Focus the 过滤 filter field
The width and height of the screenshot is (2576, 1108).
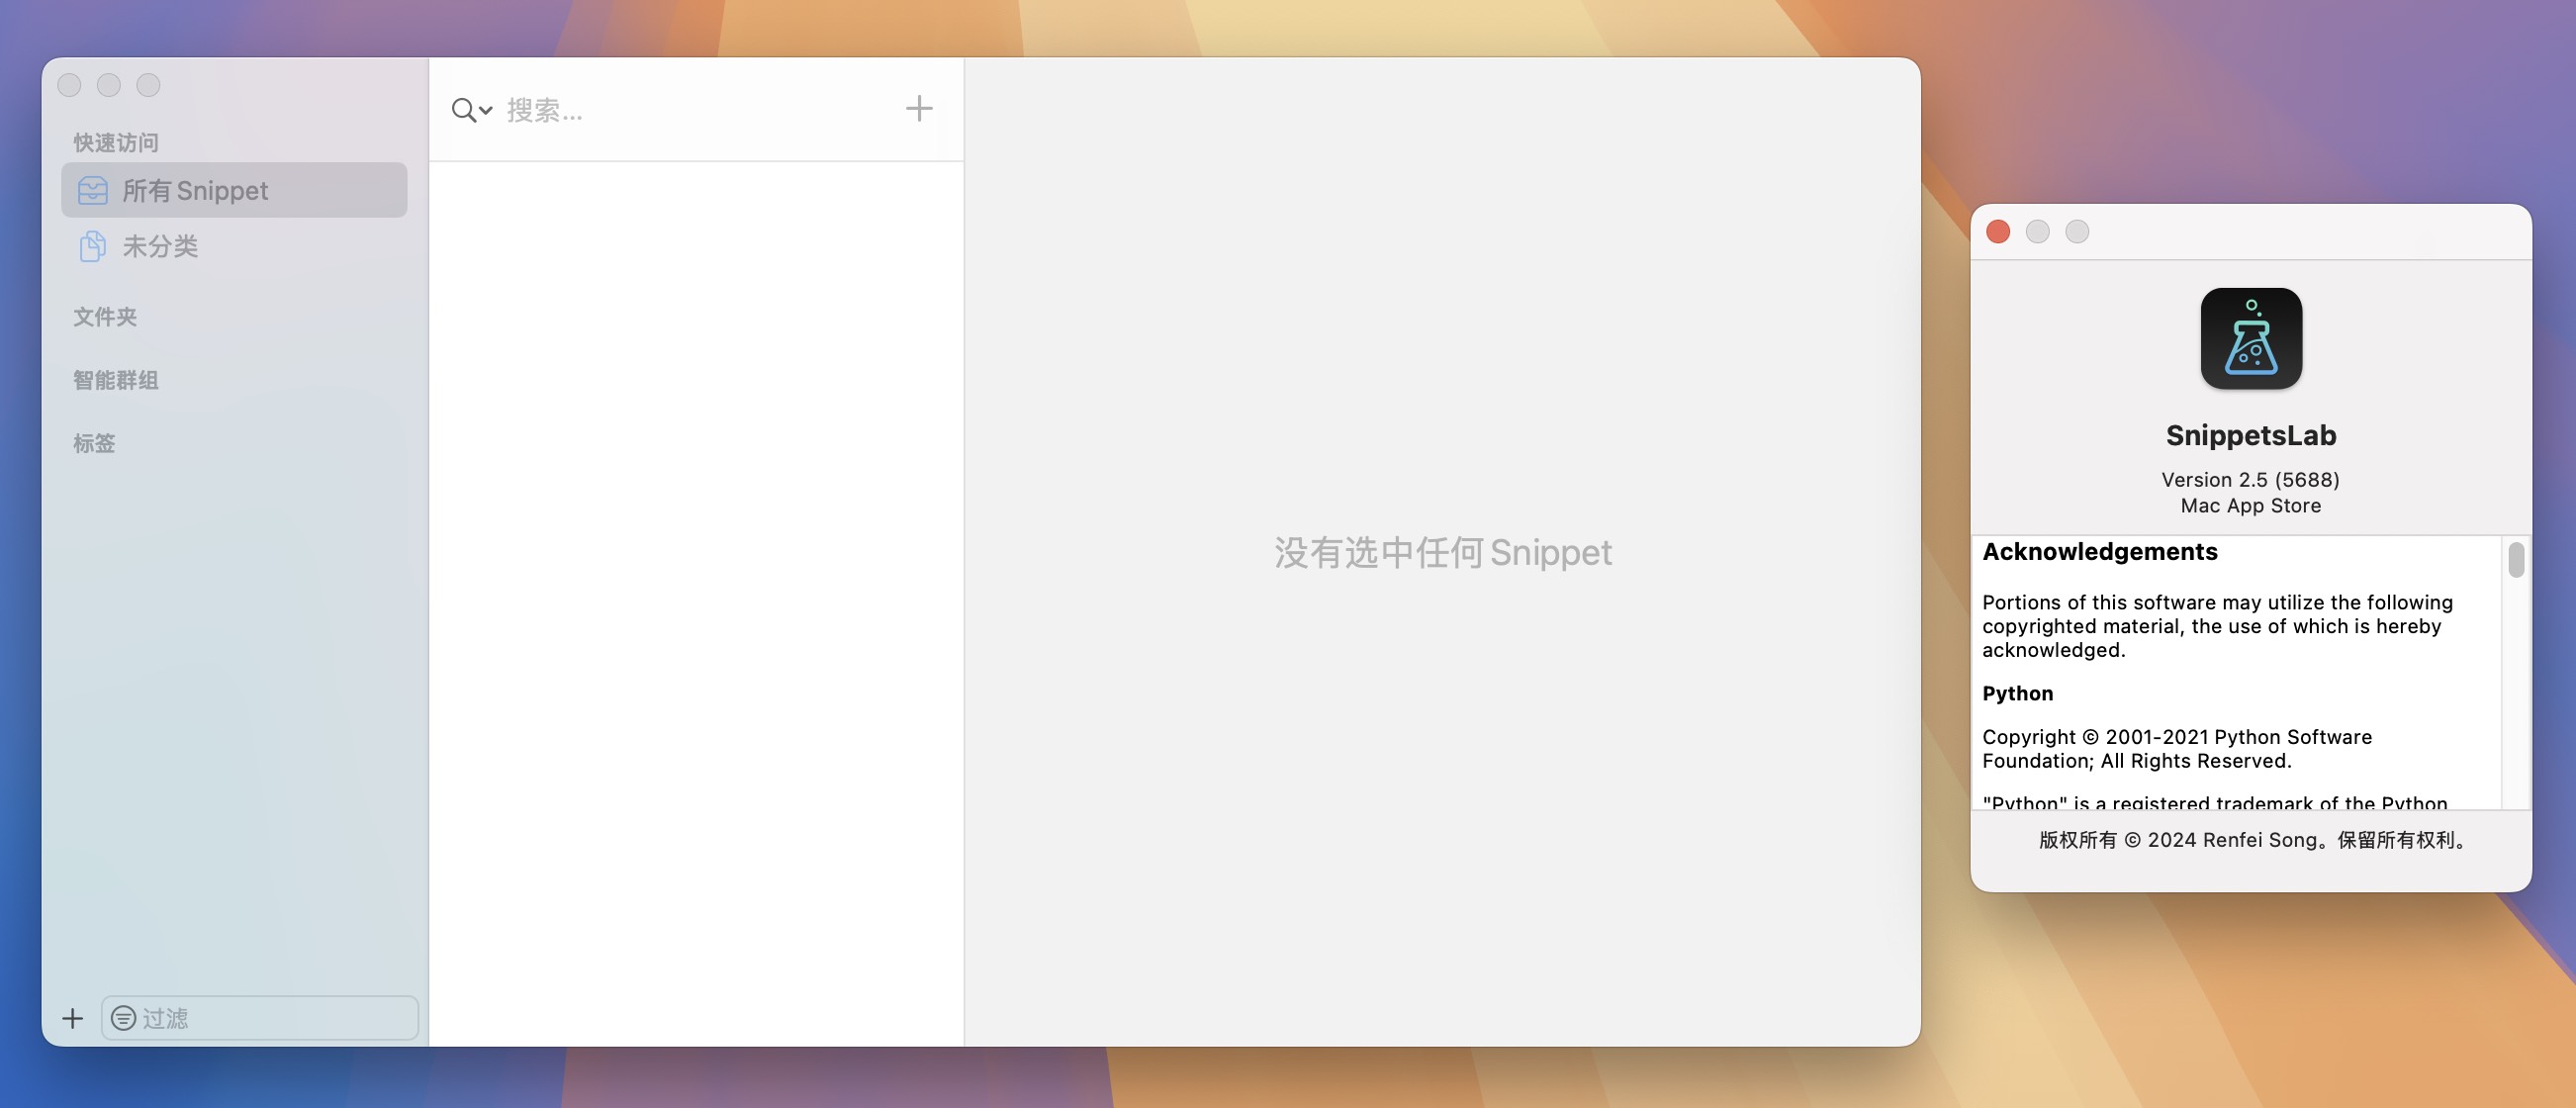click(260, 1018)
